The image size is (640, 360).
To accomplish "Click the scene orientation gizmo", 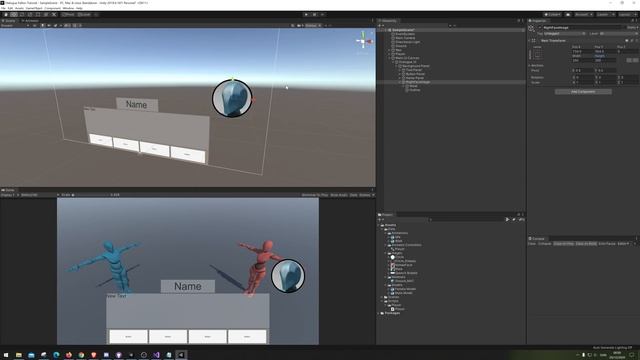I will pos(363,41).
